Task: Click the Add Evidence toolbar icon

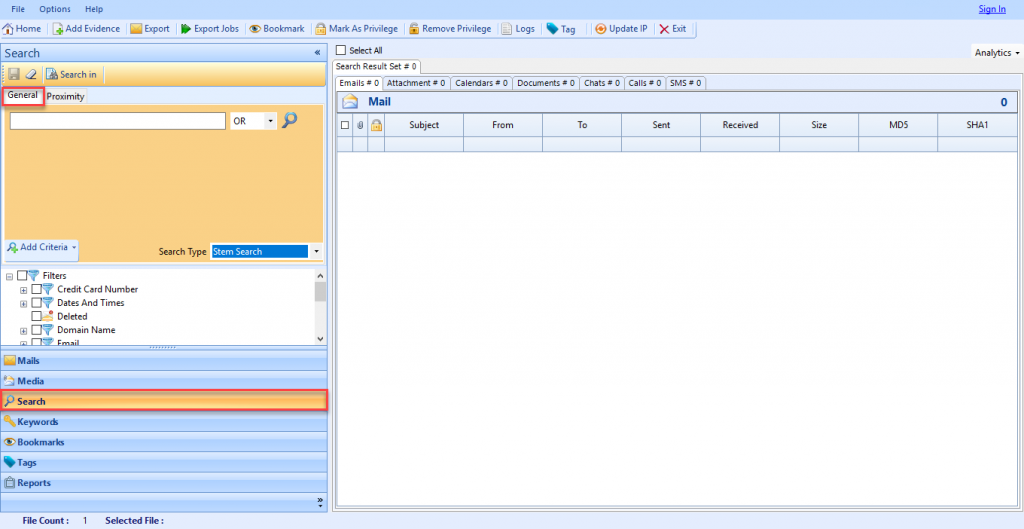Action: click(x=58, y=29)
